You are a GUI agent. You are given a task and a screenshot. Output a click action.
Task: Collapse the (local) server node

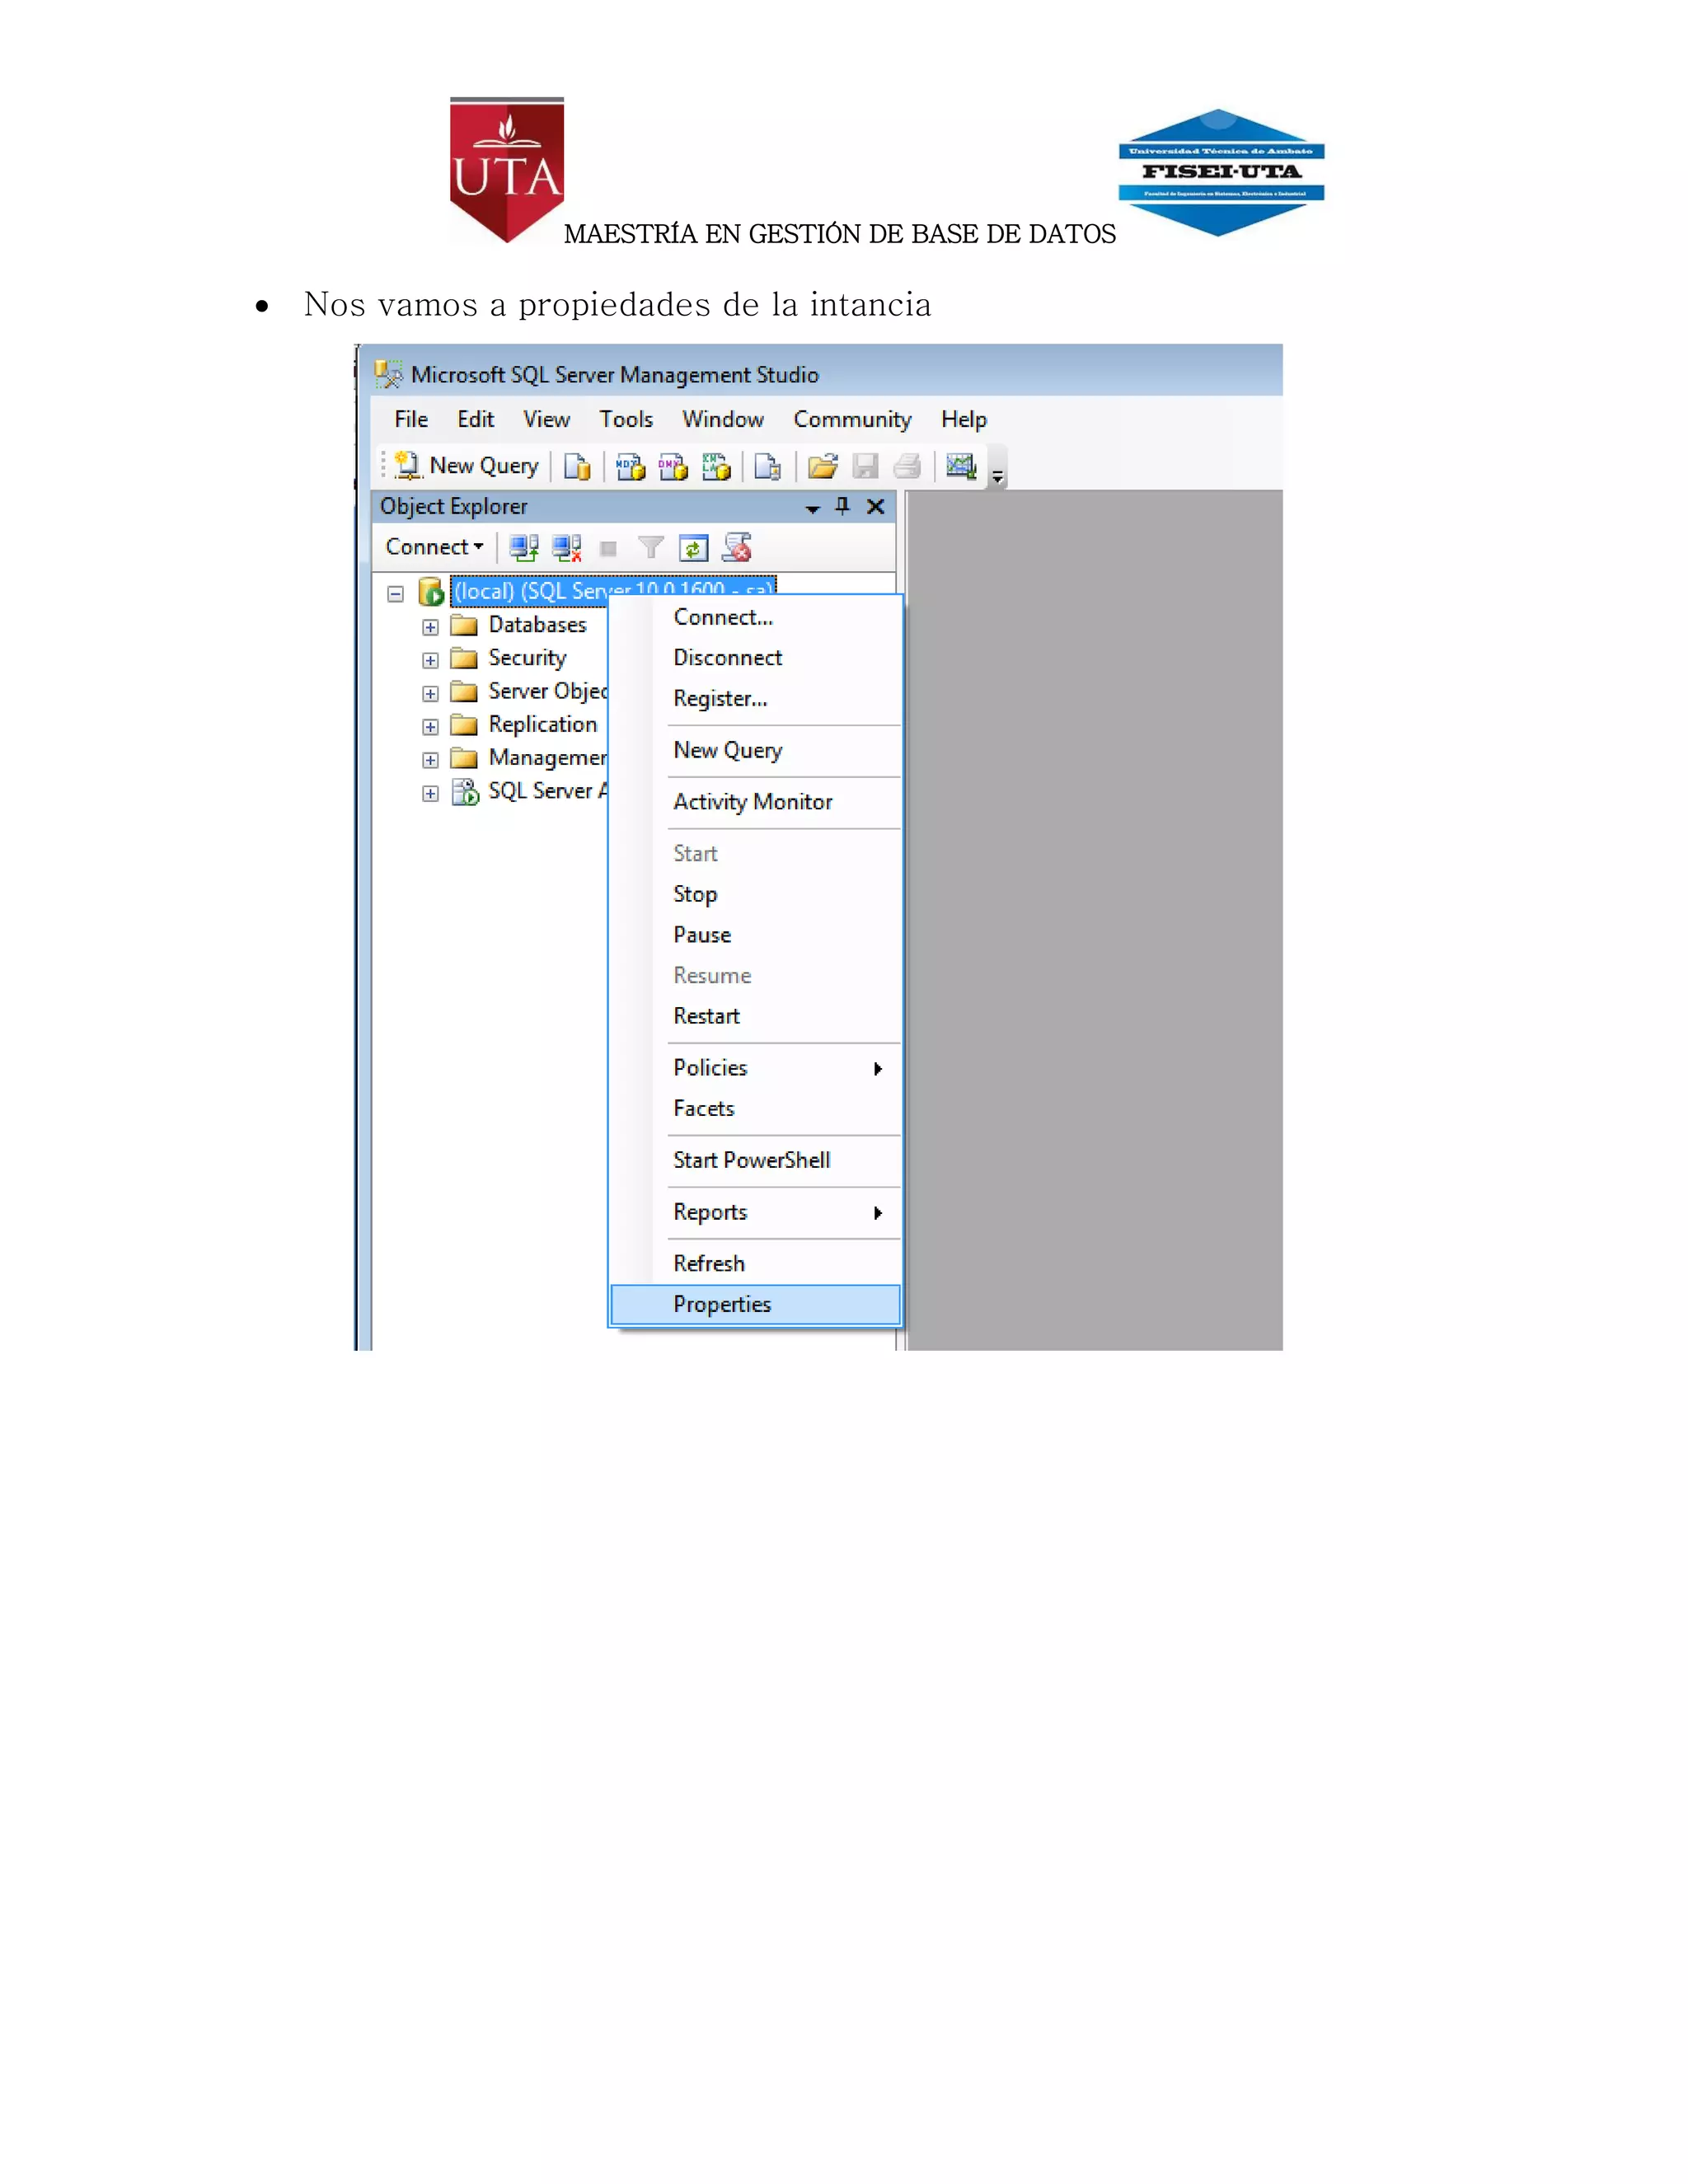395,593
